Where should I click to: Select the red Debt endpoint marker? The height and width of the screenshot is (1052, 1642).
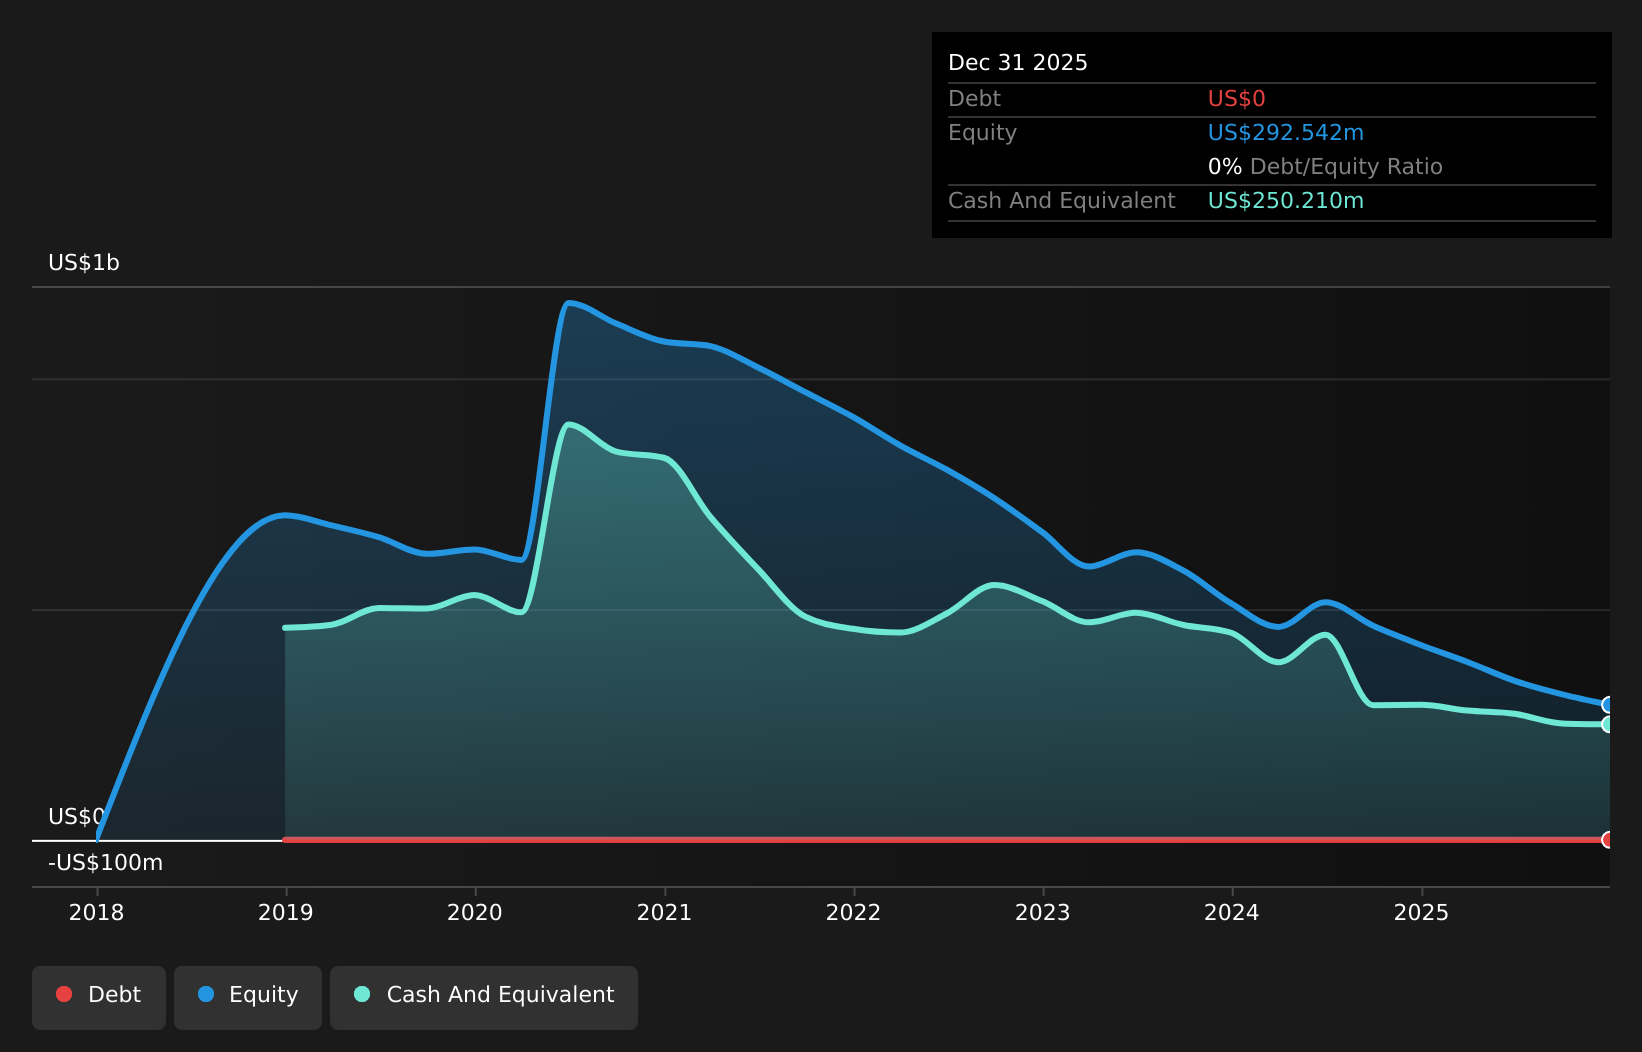click(x=1608, y=840)
